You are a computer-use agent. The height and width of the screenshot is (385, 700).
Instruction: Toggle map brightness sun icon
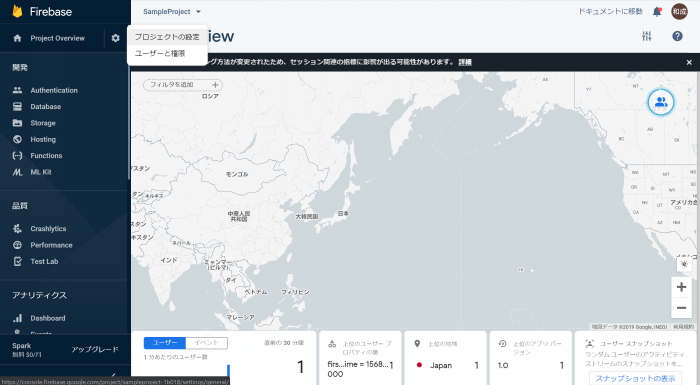point(684,264)
